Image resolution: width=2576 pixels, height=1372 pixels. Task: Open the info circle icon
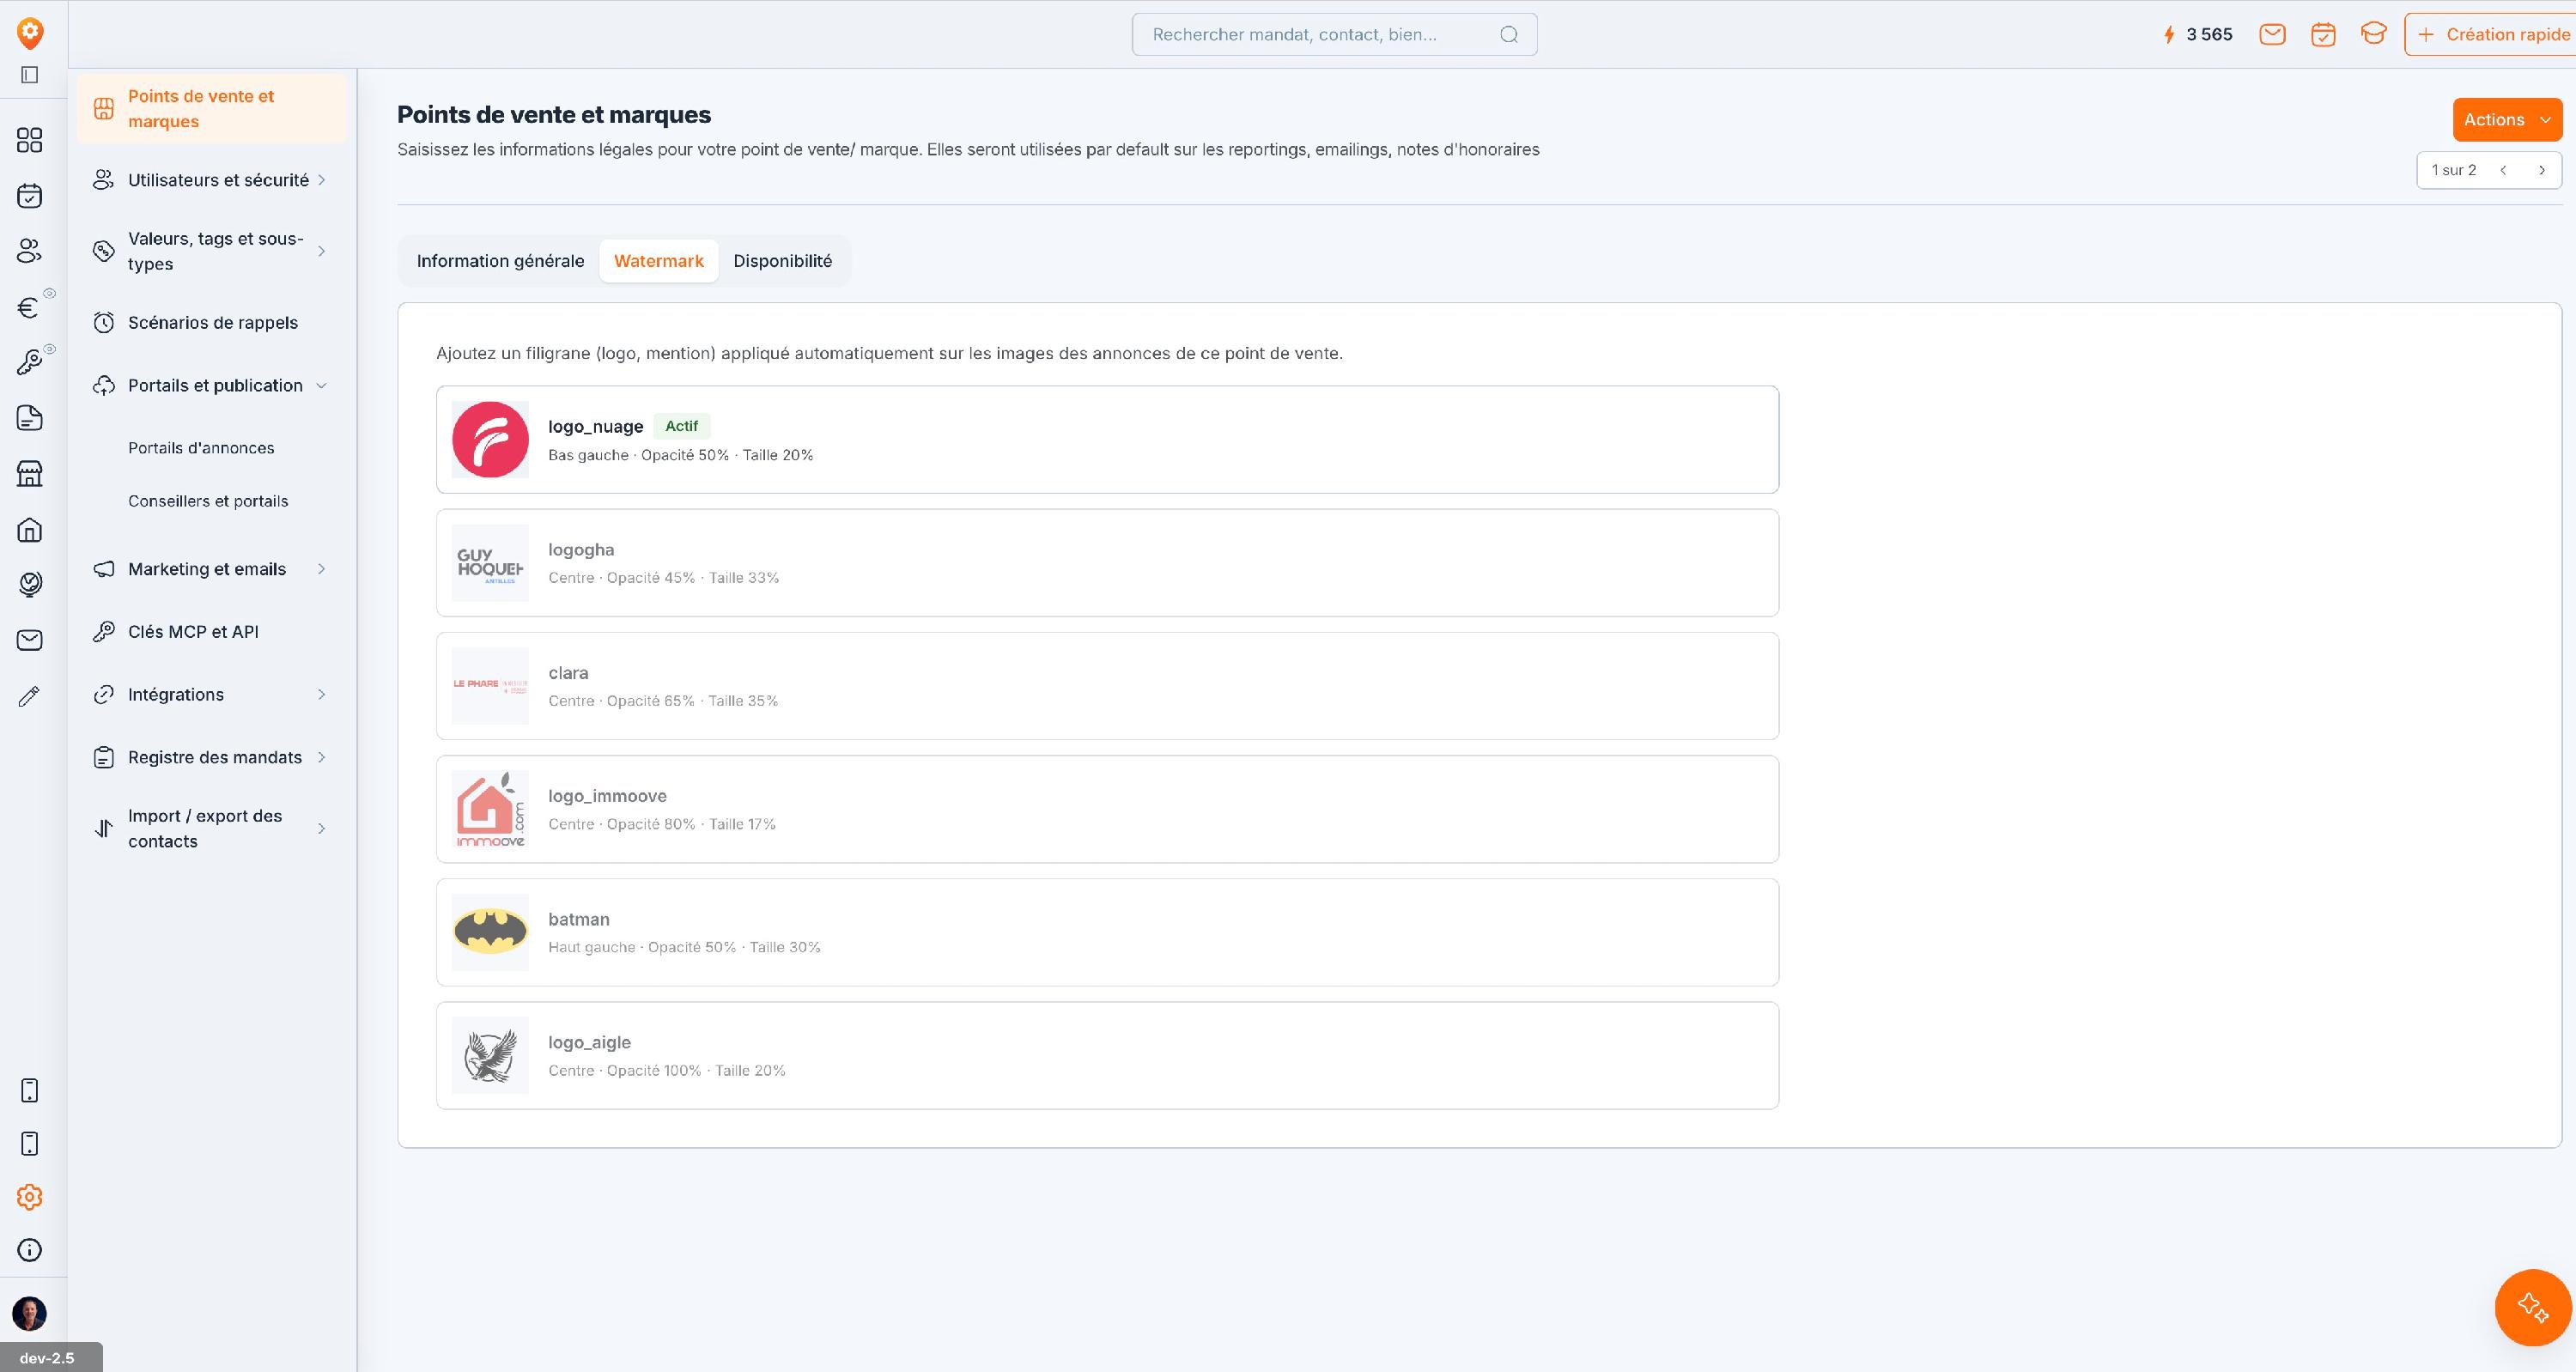pyautogui.click(x=30, y=1250)
